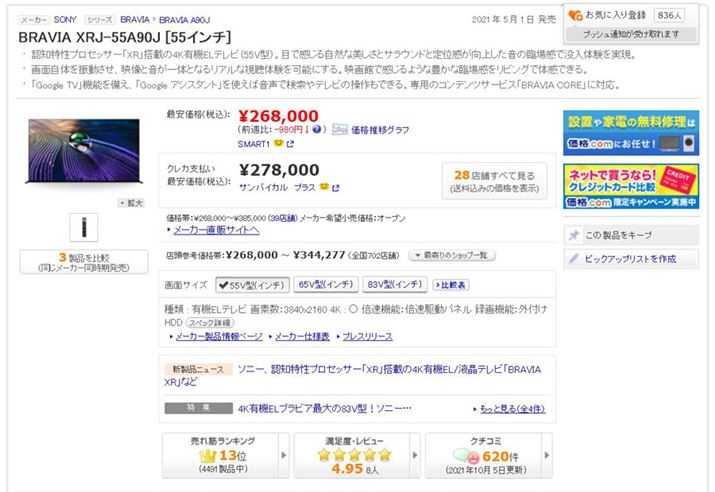Click the help question mark beside -980円
The image size is (715, 492).
tap(317, 129)
